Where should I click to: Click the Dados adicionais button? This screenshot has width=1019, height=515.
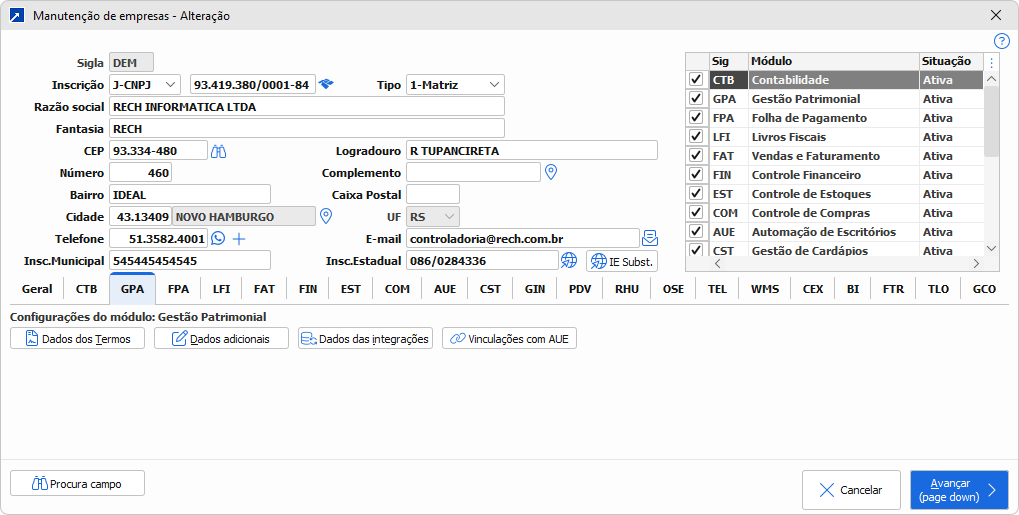[221, 339]
